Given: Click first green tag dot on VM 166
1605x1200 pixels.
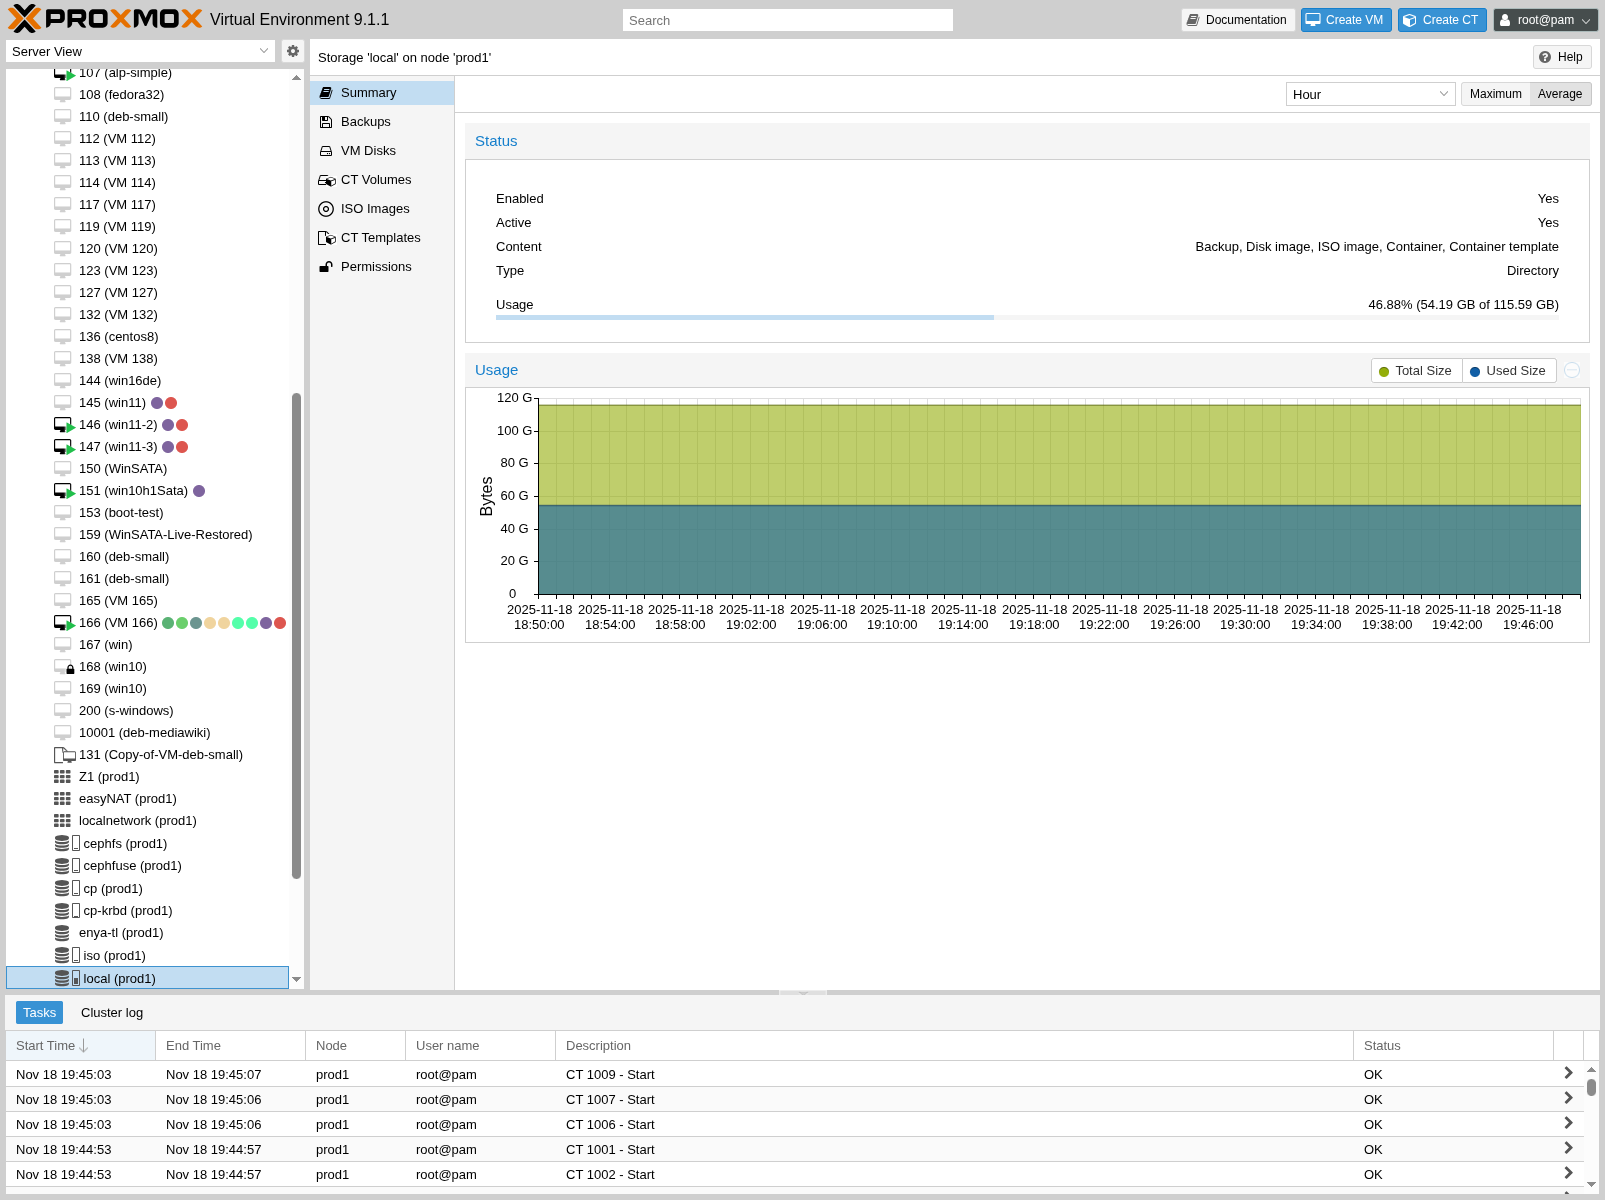Looking at the screenshot, I should pos(168,623).
